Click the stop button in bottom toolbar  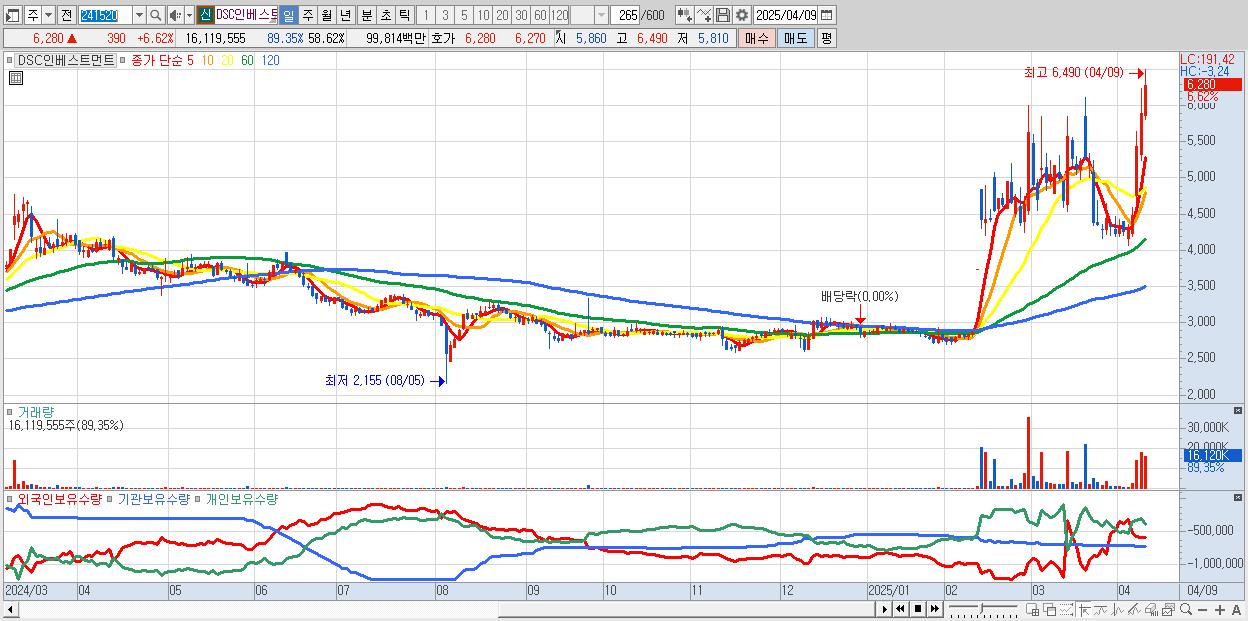[x=918, y=609]
